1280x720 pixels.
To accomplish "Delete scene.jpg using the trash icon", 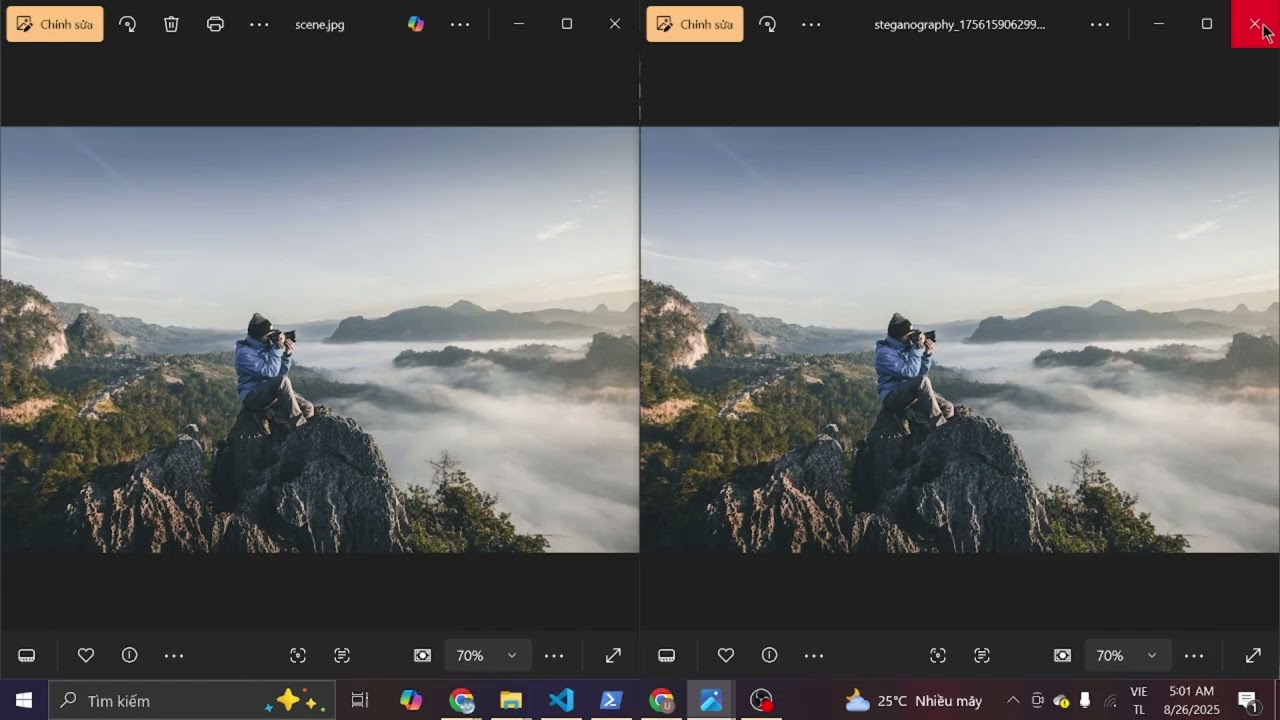I will 171,24.
